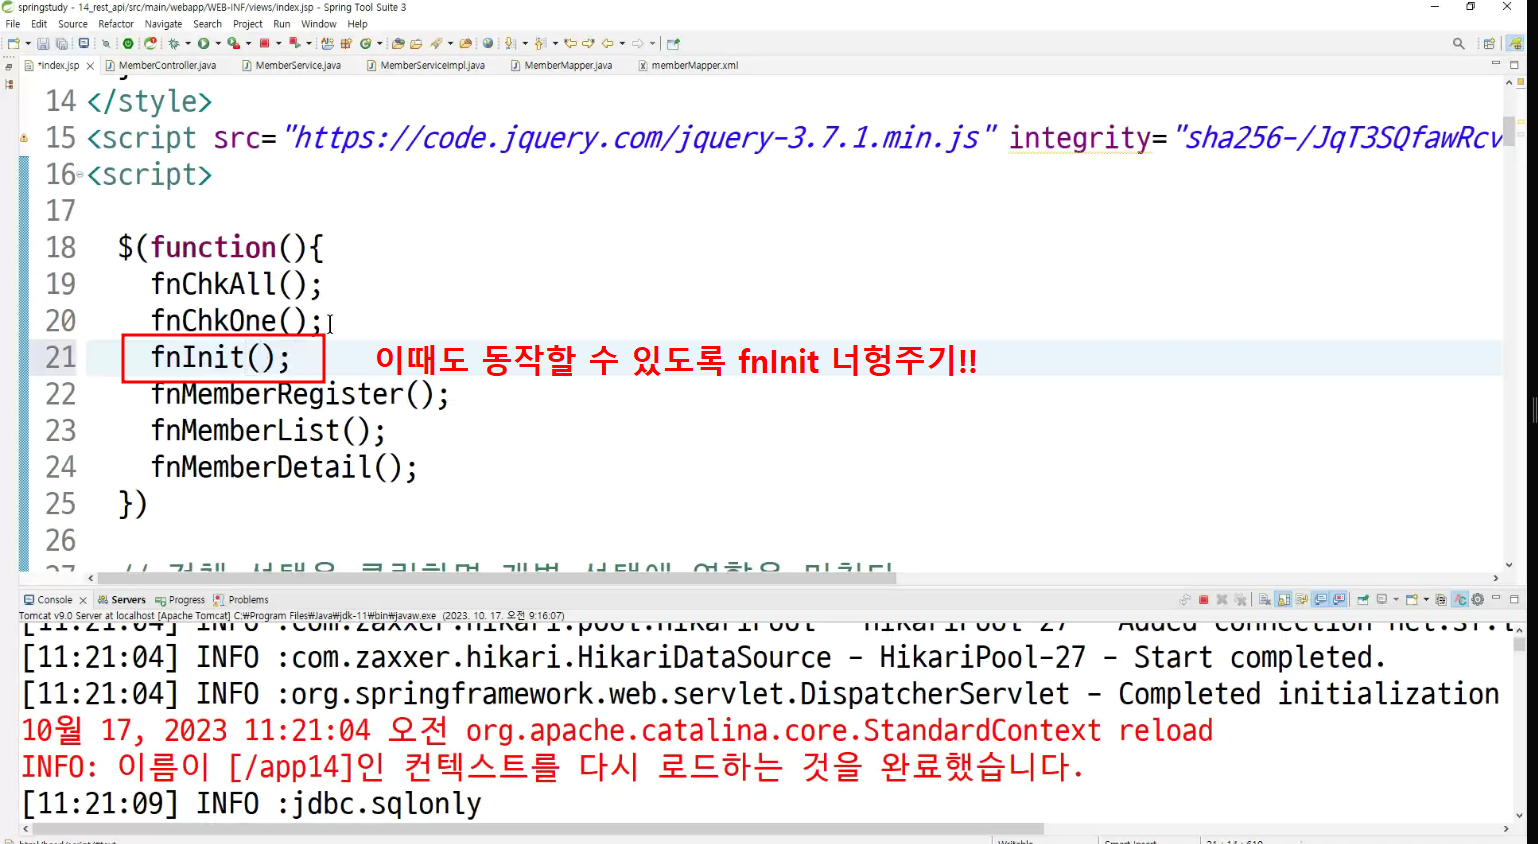1538x844 pixels.
Task: Open dropdown arrow beside the red Stop icon
Action: 279,44
